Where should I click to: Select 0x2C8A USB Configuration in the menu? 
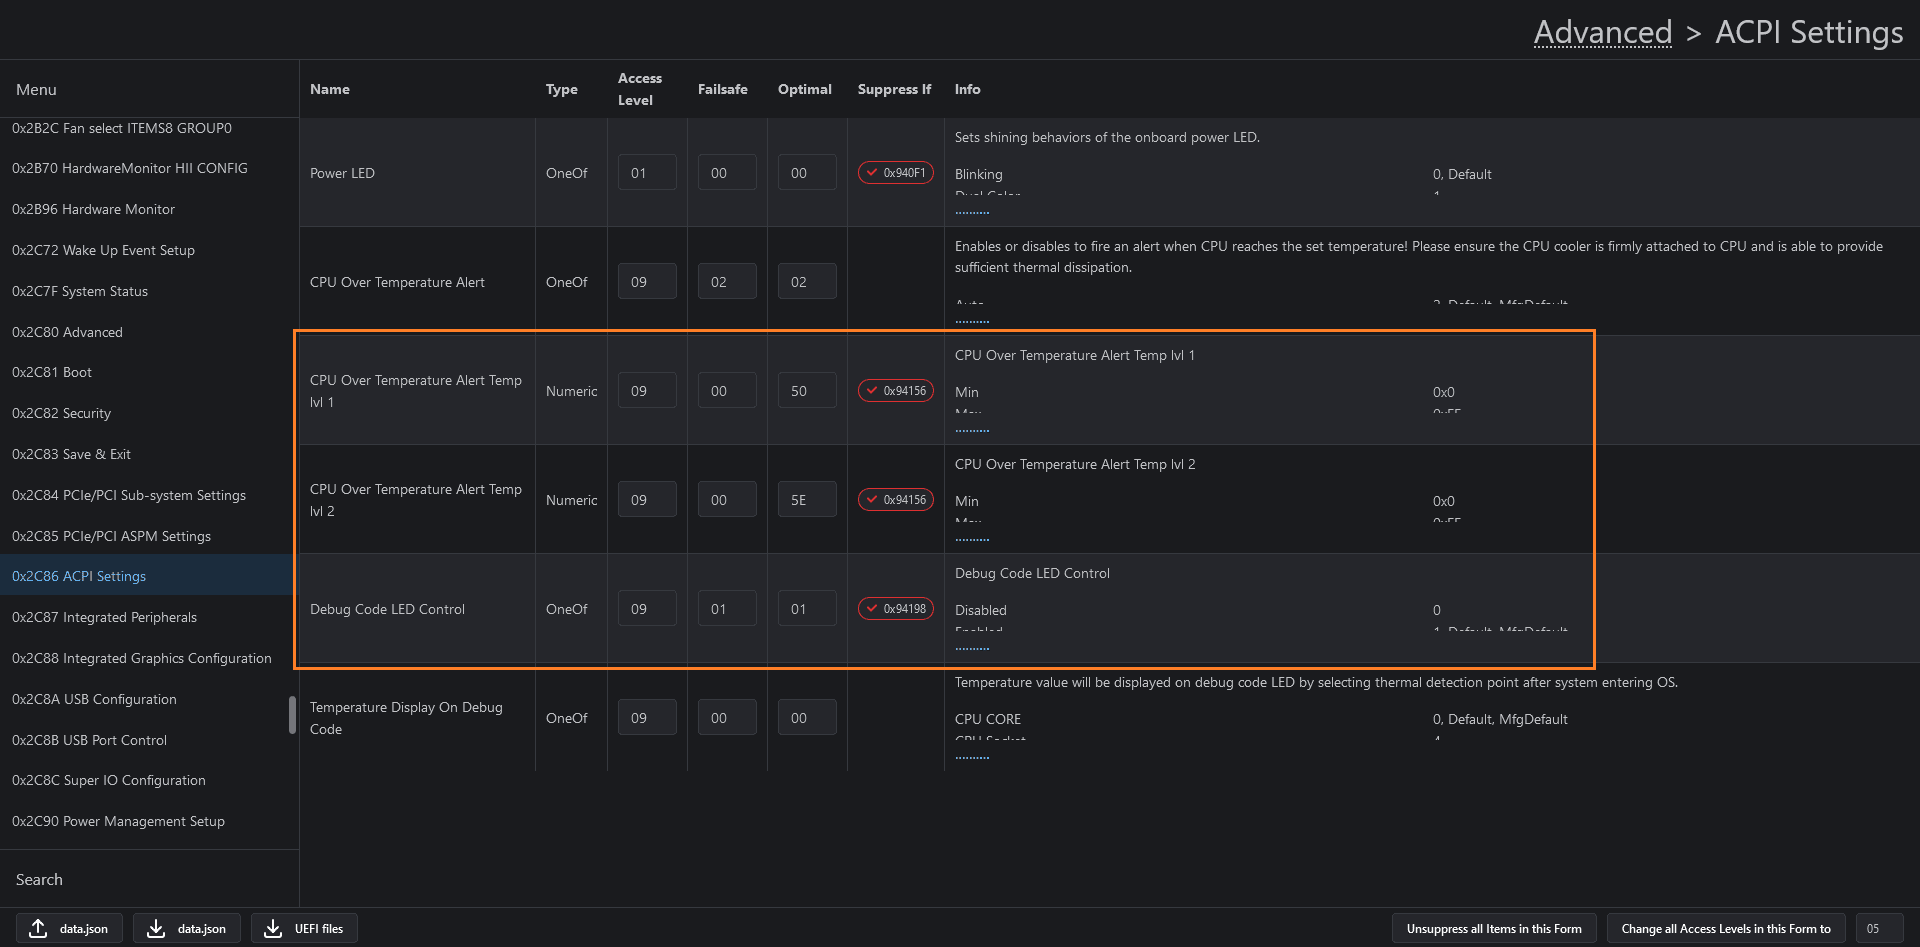click(94, 699)
